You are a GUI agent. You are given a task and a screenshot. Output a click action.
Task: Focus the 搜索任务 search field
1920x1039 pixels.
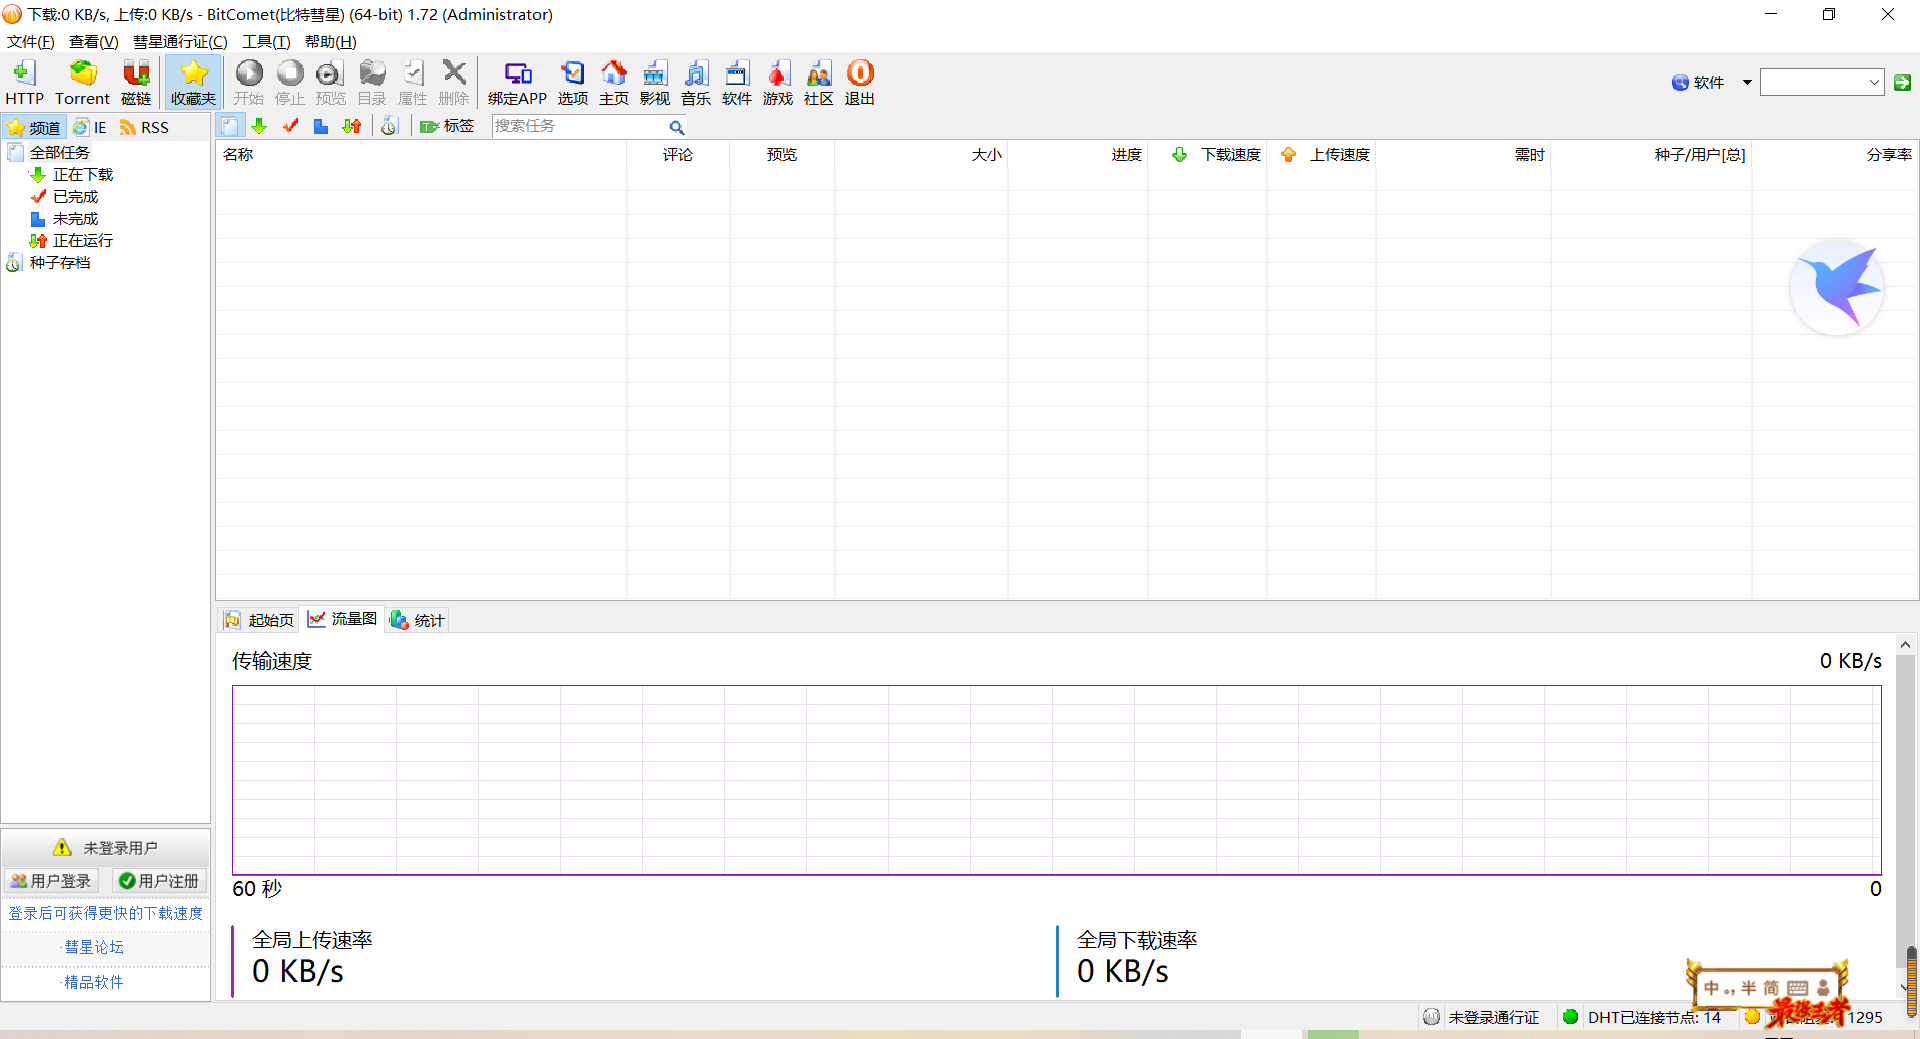click(x=580, y=126)
